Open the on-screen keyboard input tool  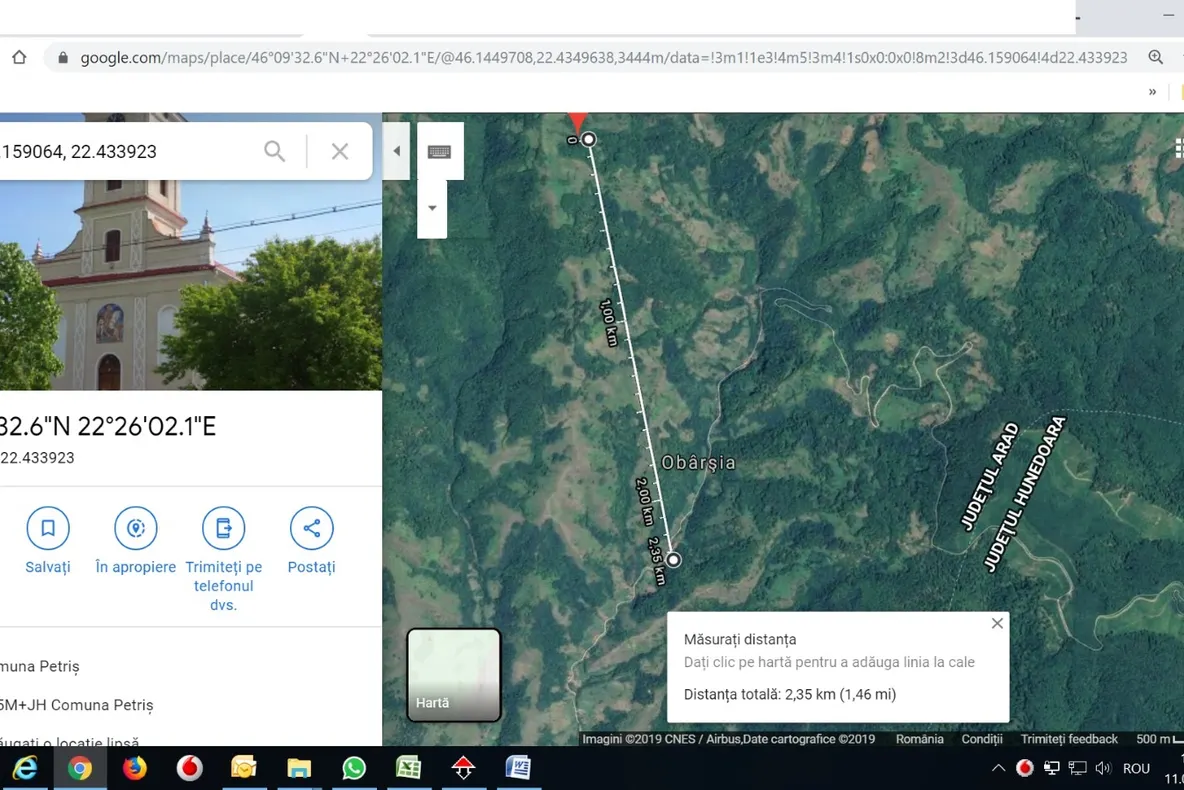439,151
